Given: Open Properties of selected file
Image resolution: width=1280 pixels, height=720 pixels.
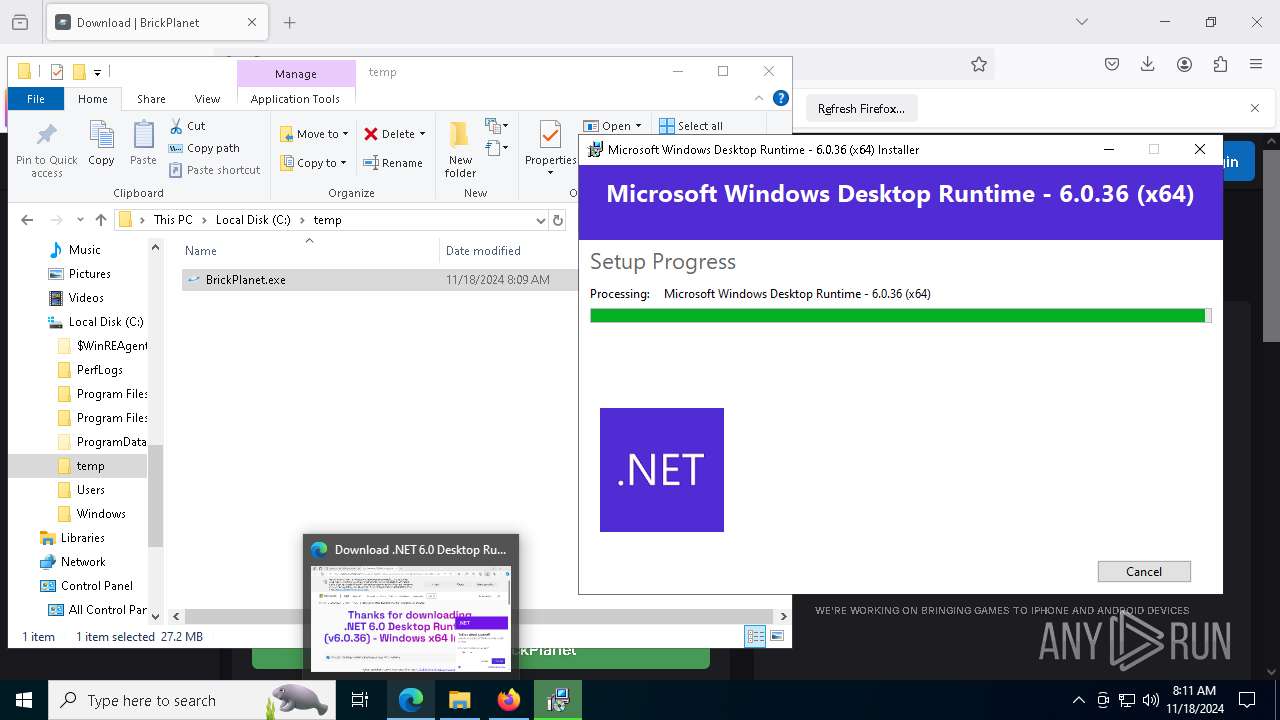Looking at the screenshot, I should [x=550, y=147].
